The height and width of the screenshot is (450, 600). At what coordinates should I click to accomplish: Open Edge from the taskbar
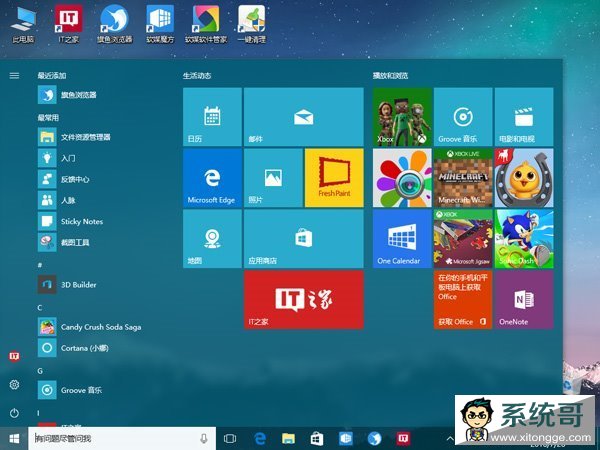260,439
